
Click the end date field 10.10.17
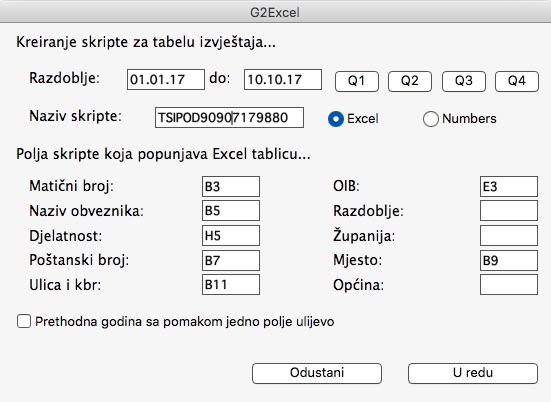coord(283,79)
